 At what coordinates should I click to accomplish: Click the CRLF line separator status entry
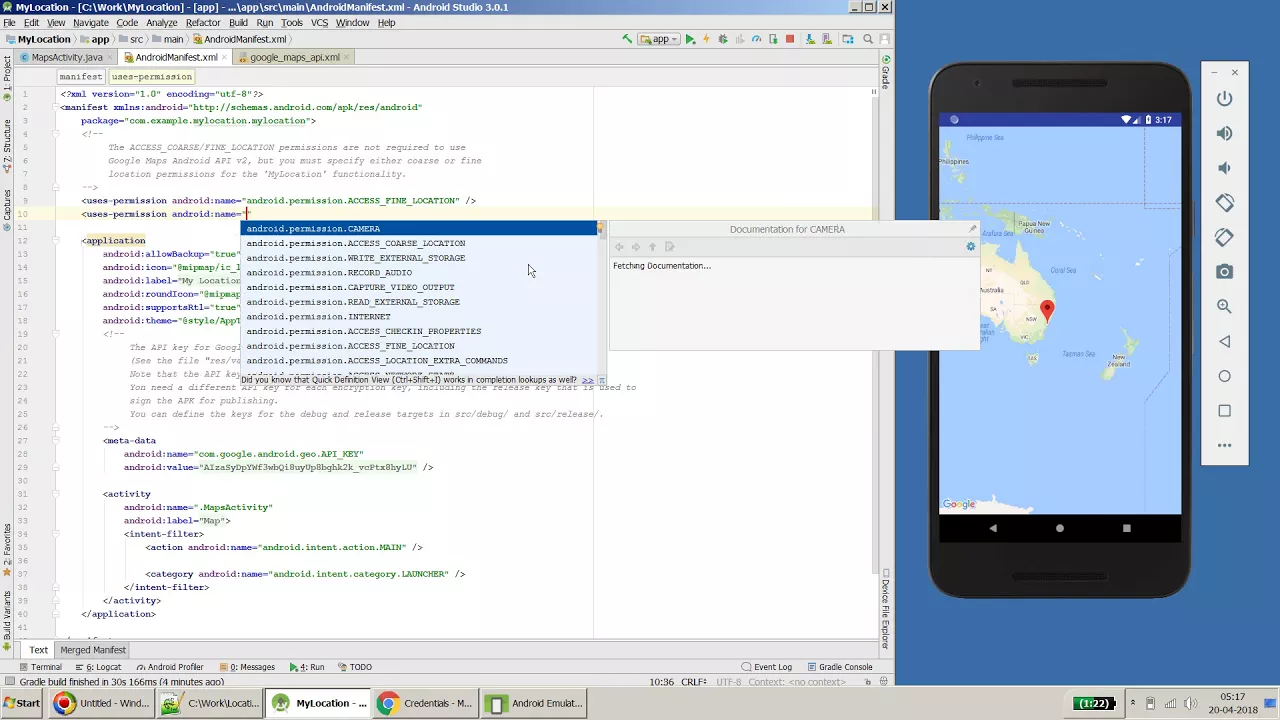(x=694, y=682)
